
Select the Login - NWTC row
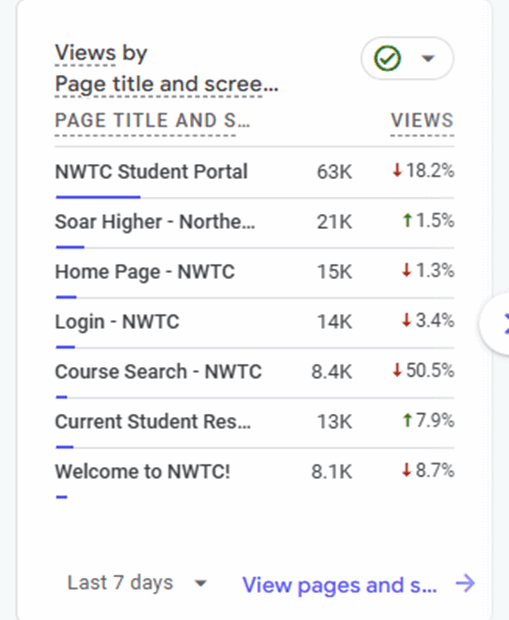254,322
